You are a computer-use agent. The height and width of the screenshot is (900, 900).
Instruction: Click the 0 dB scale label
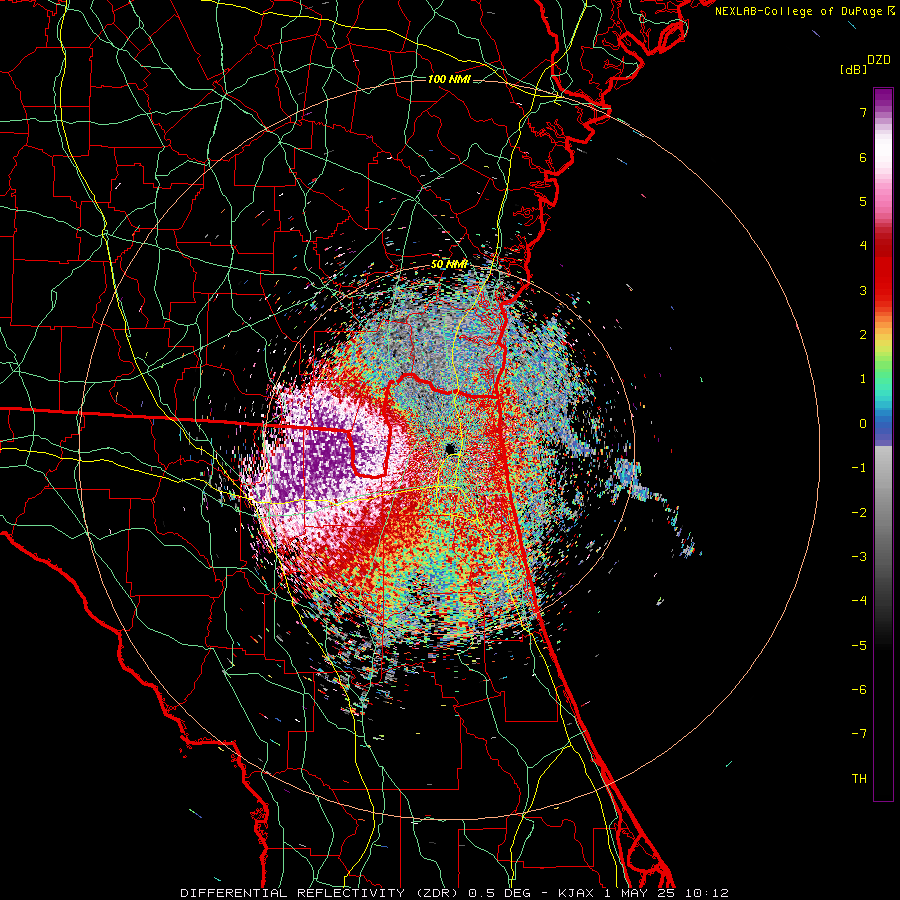(x=863, y=424)
